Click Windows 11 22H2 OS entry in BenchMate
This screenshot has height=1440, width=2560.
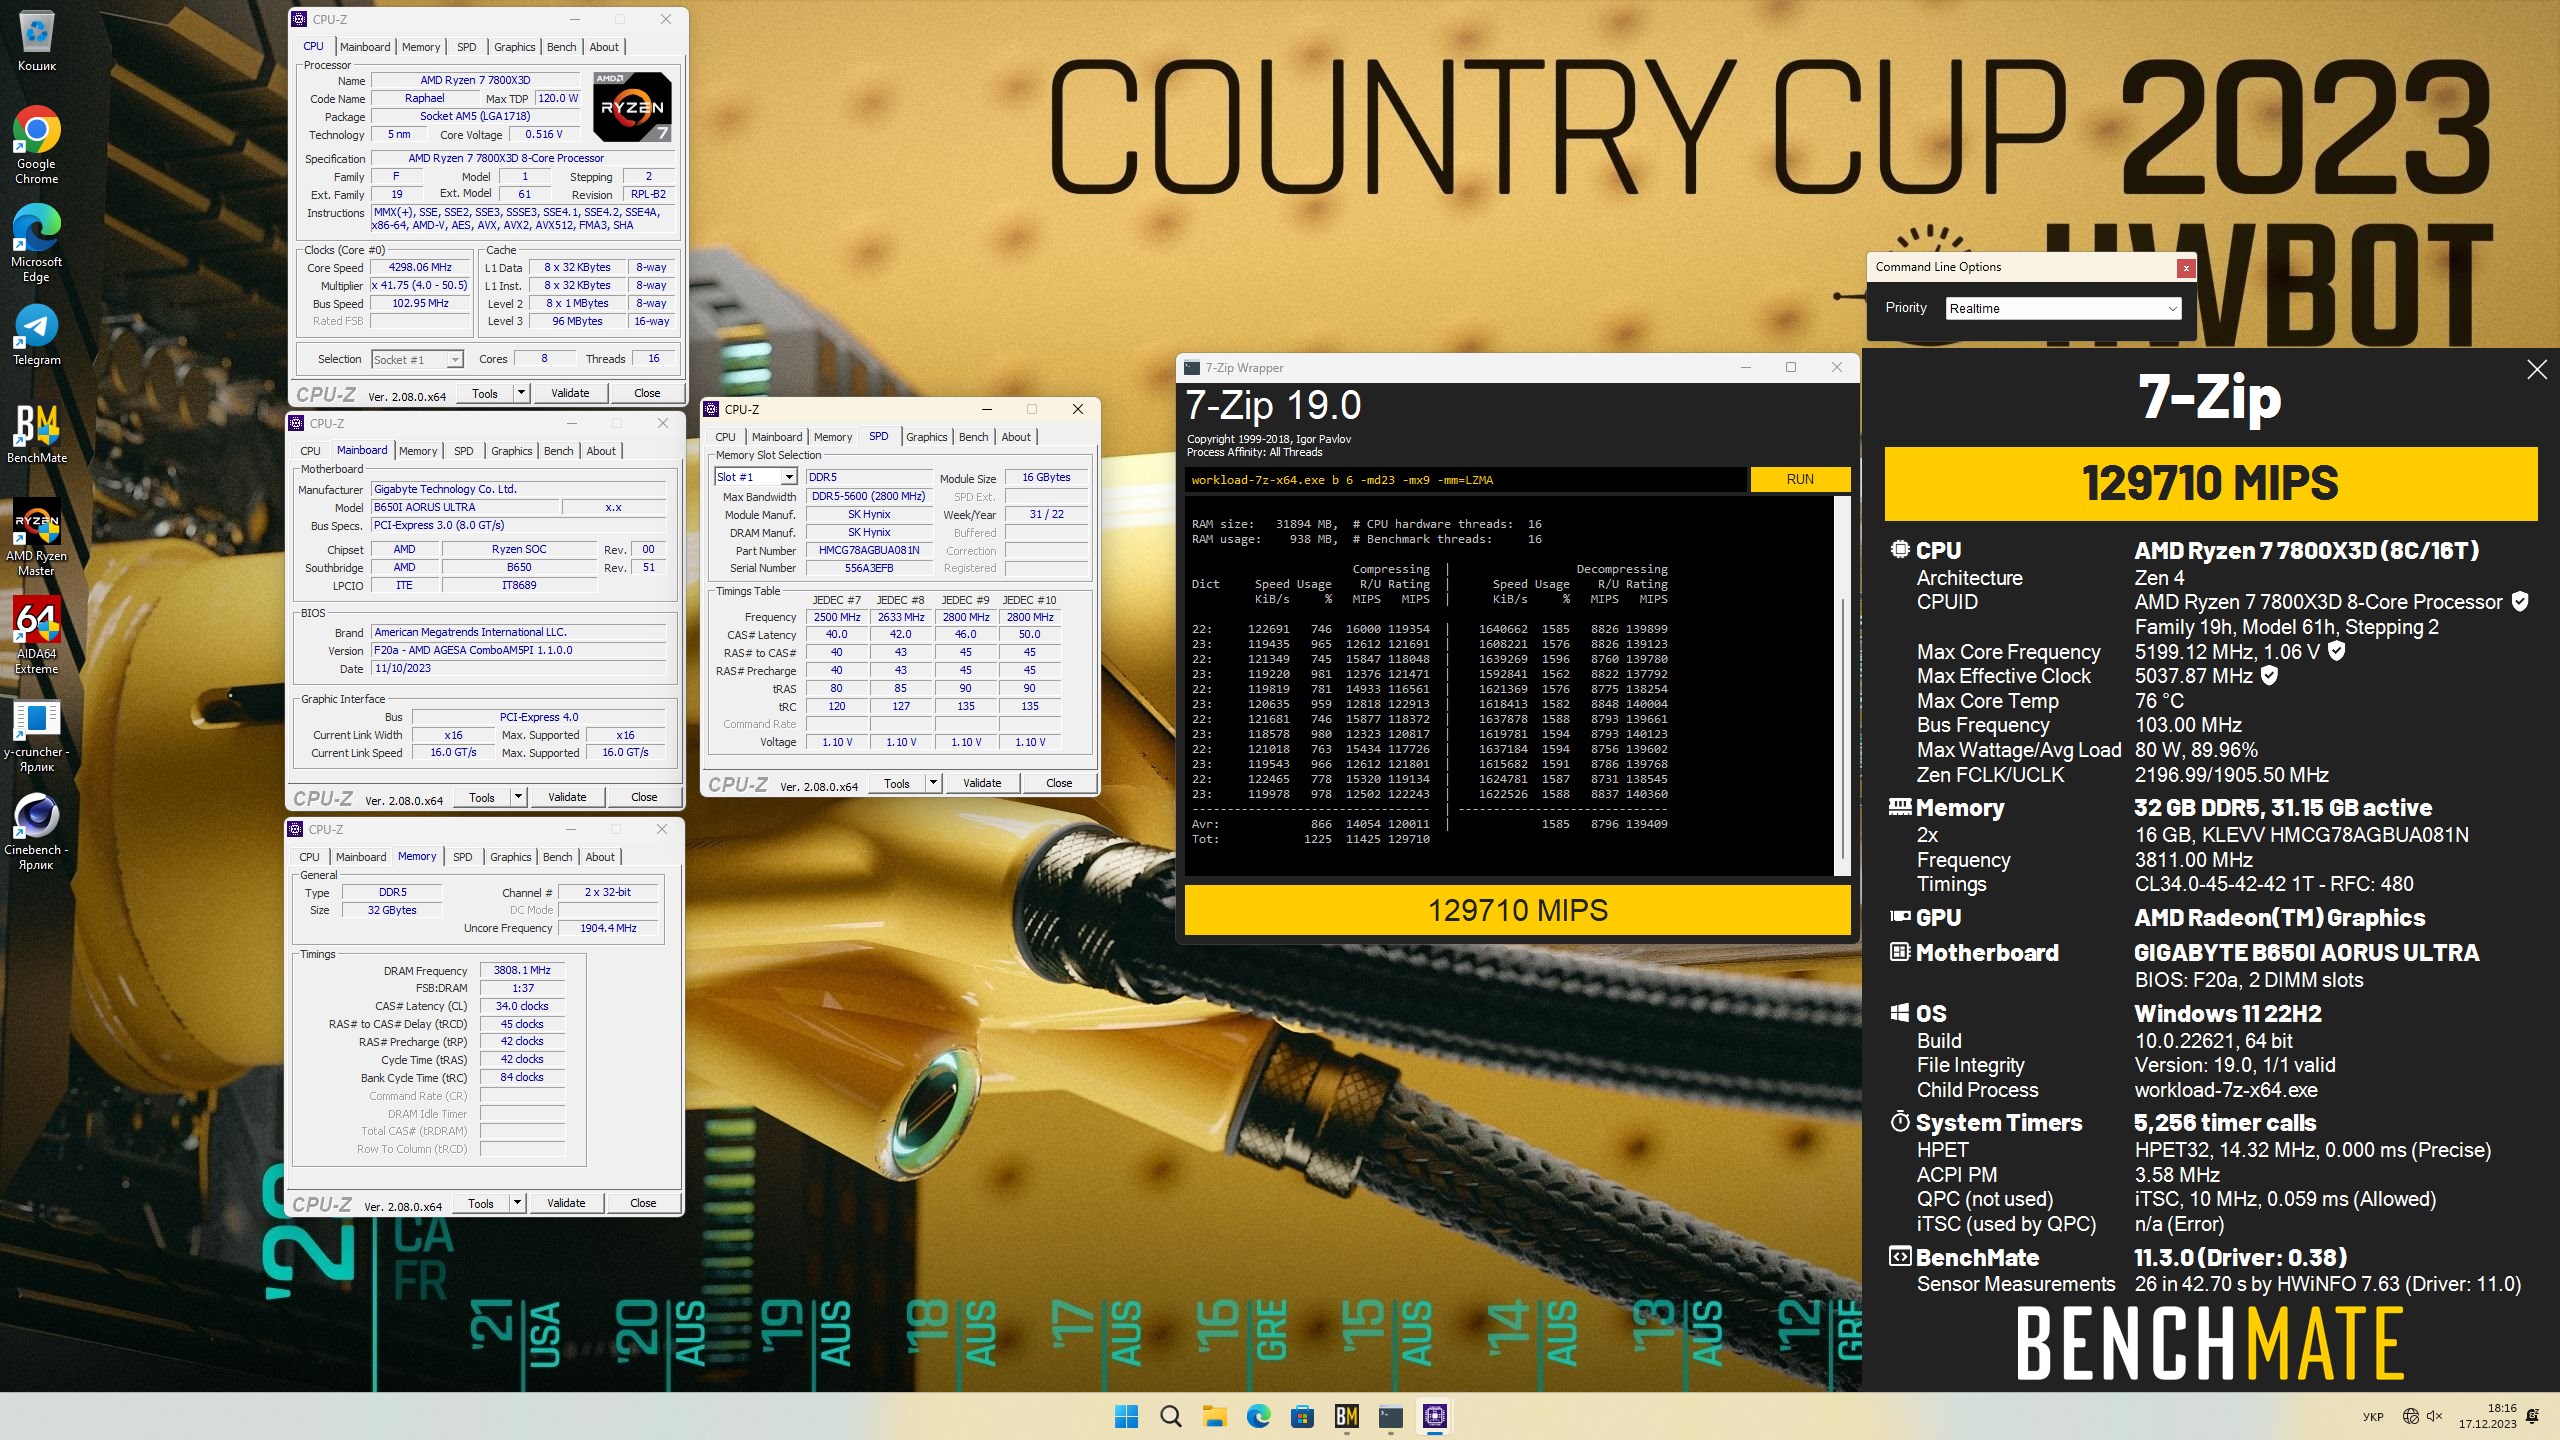tap(2228, 1013)
